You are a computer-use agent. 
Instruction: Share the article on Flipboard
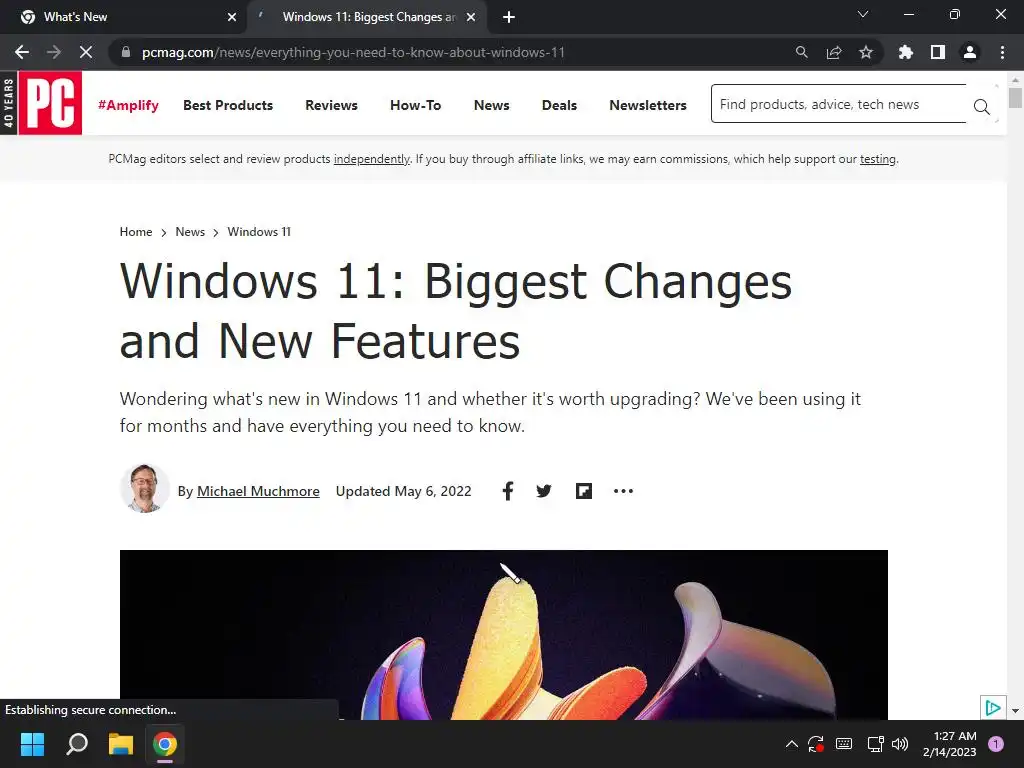[x=584, y=491]
